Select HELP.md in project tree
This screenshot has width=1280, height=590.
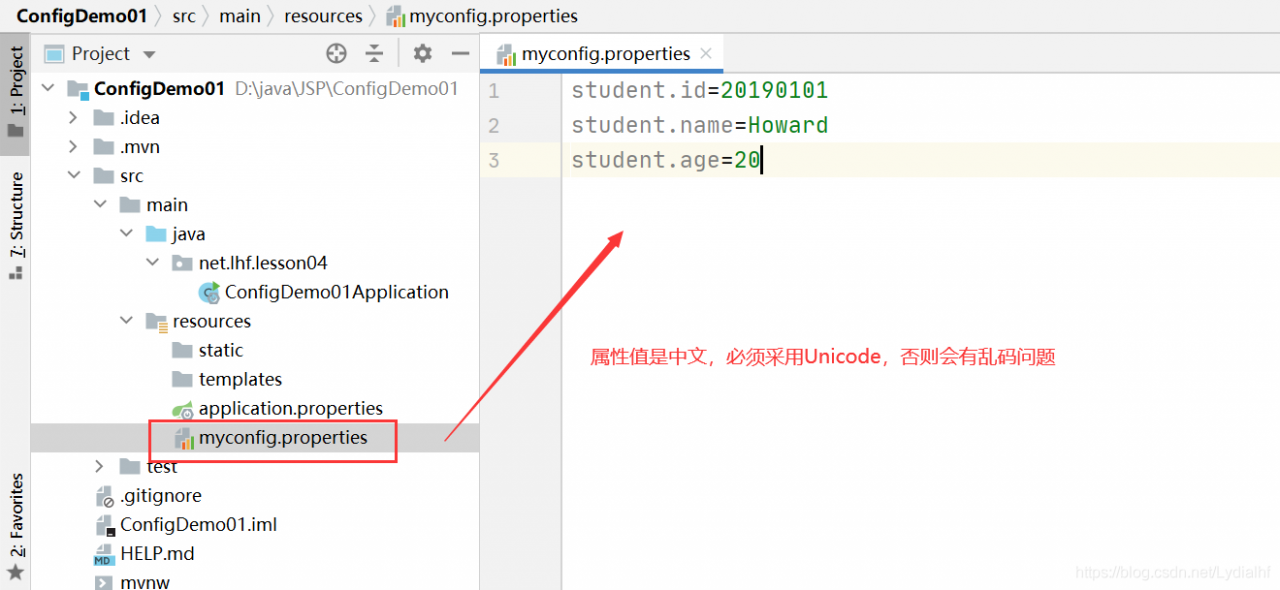point(157,553)
